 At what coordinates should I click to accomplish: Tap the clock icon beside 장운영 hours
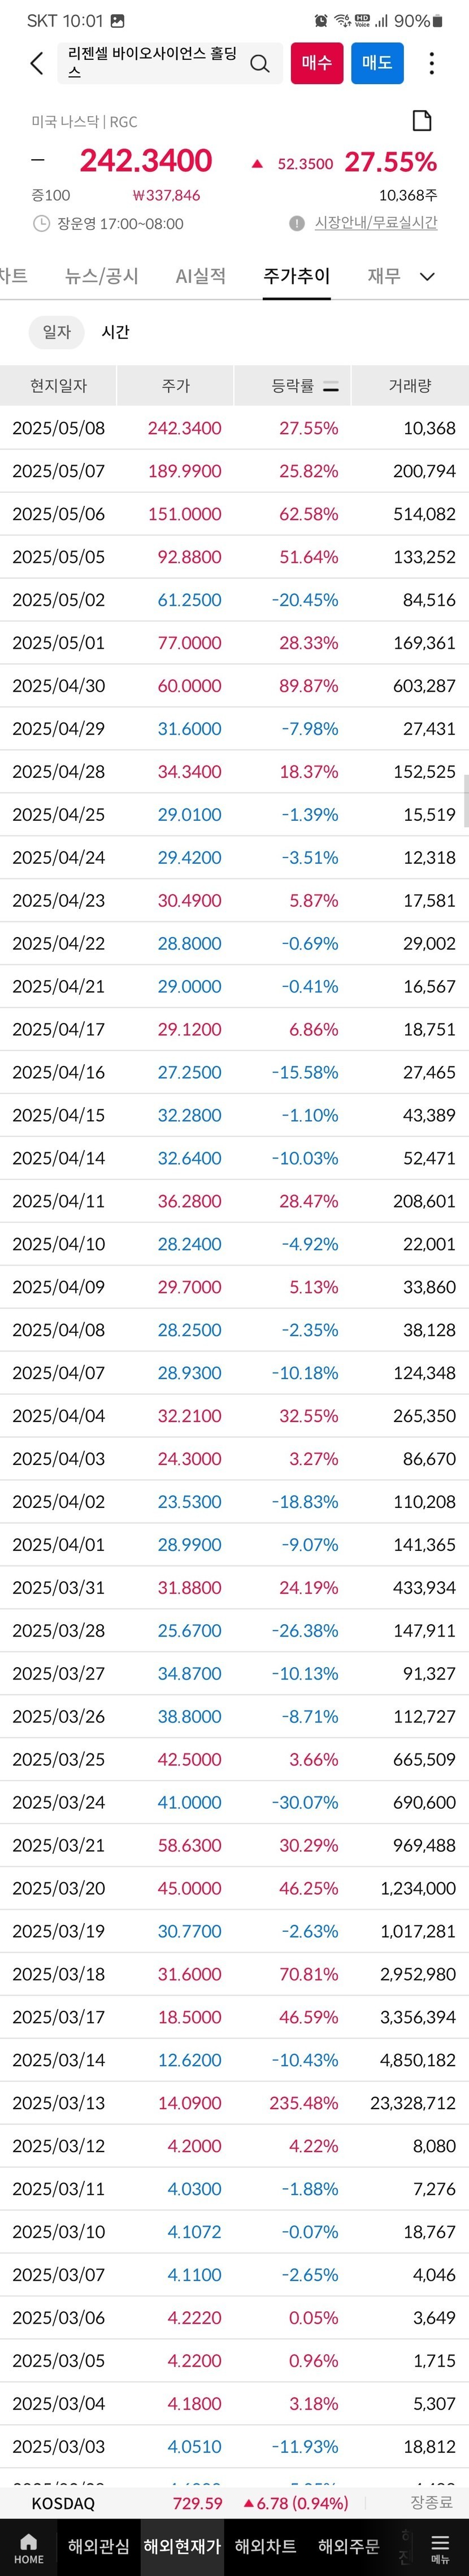click(x=41, y=224)
